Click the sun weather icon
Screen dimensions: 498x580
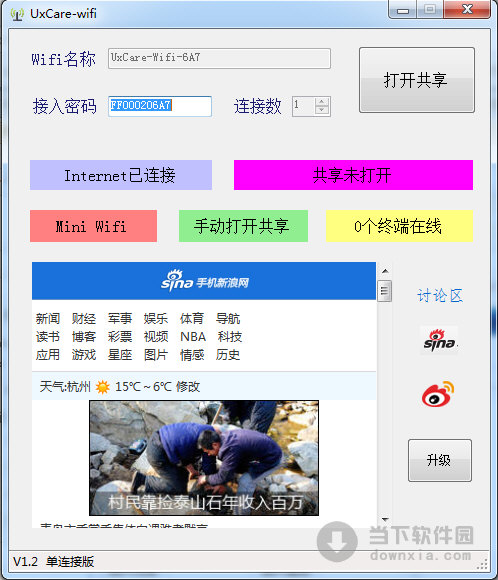102,387
